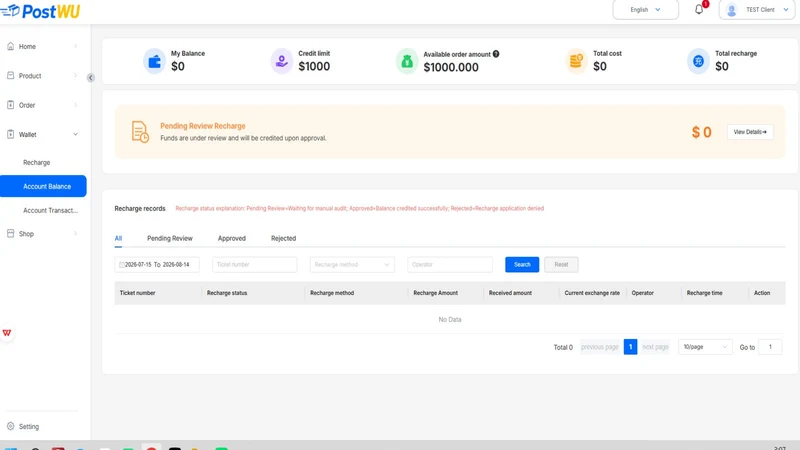Open the English language dropdown
This screenshot has height=450, width=800.
(645, 10)
